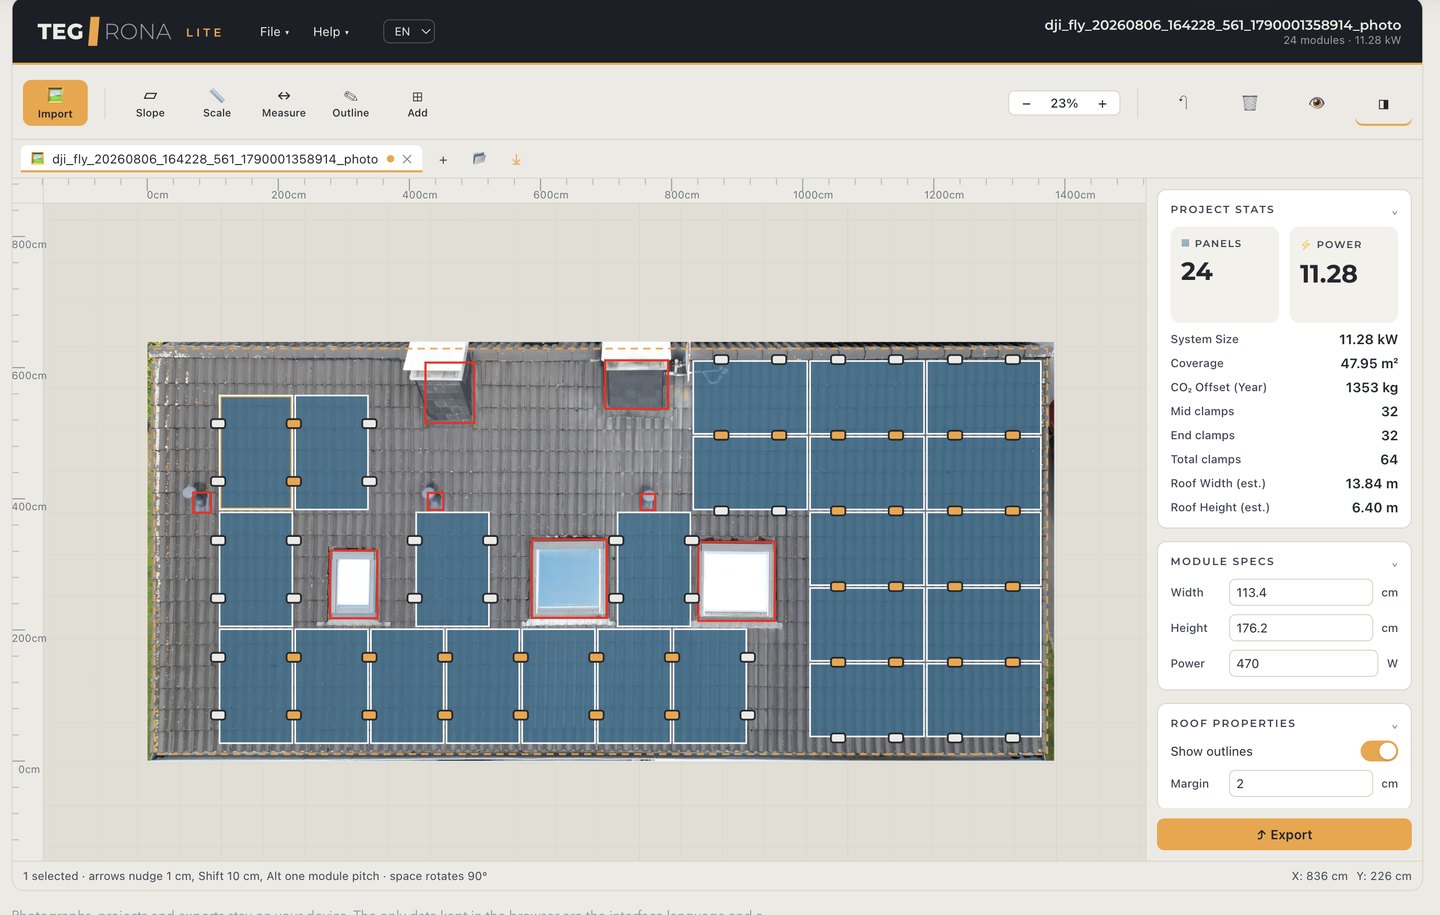Edit the roof Margin field
The width and height of the screenshot is (1440, 915).
1300,783
